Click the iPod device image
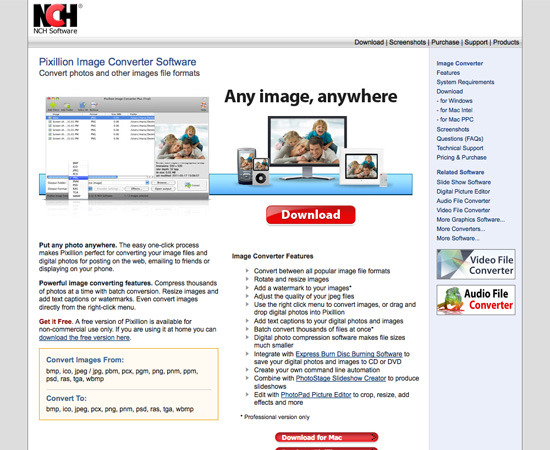The width and height of the screenshot is (550, 450). (x=261, y=172)
